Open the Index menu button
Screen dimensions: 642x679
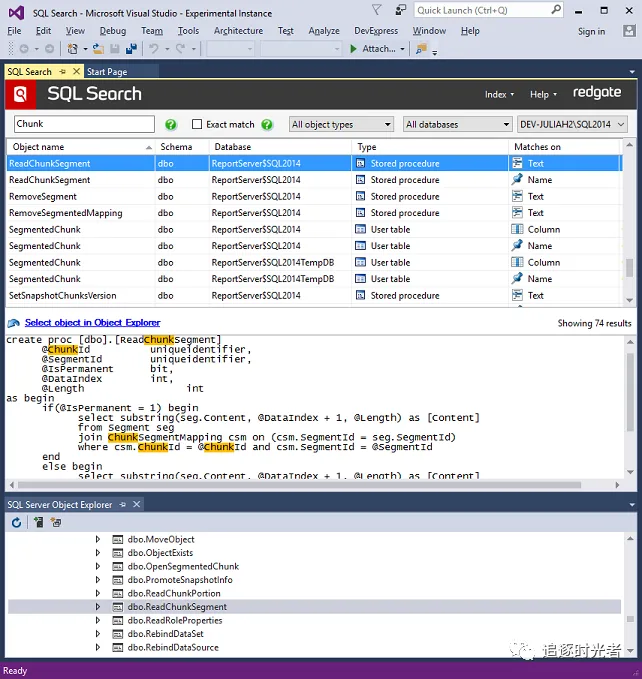pos(499,94)
